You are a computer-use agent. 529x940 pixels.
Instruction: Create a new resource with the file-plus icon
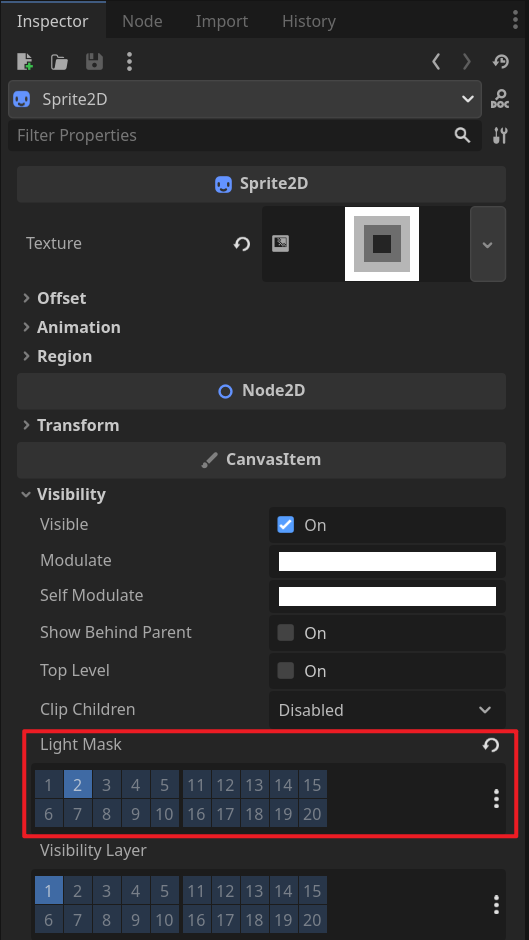pos(25,61)
